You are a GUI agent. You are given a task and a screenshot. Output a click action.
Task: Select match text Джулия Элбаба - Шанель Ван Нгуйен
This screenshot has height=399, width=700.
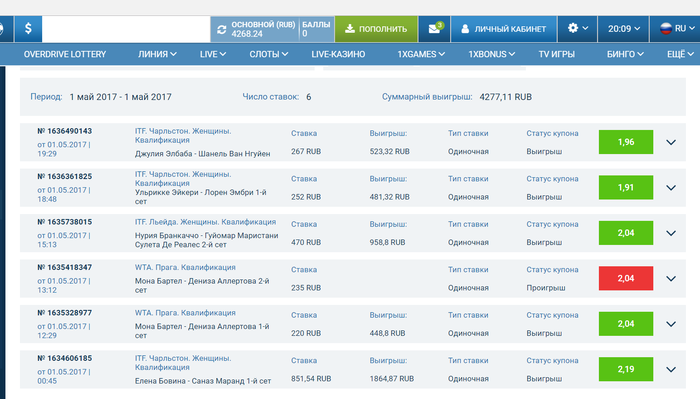tap(203, 154)
